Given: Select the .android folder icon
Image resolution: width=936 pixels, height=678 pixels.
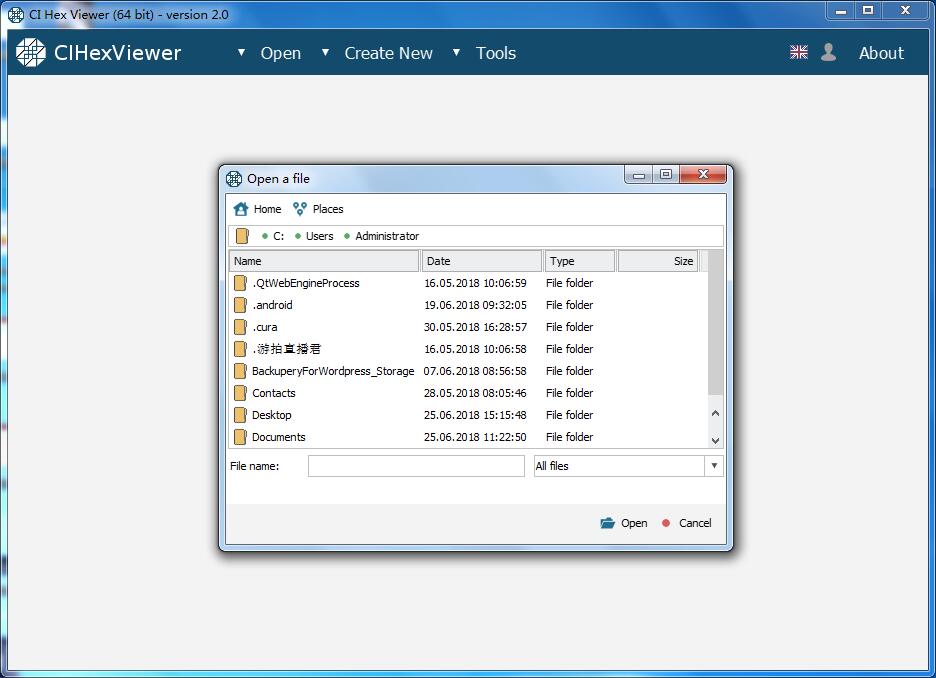Looking at the screenshot, I should click(x=240, y=305).
